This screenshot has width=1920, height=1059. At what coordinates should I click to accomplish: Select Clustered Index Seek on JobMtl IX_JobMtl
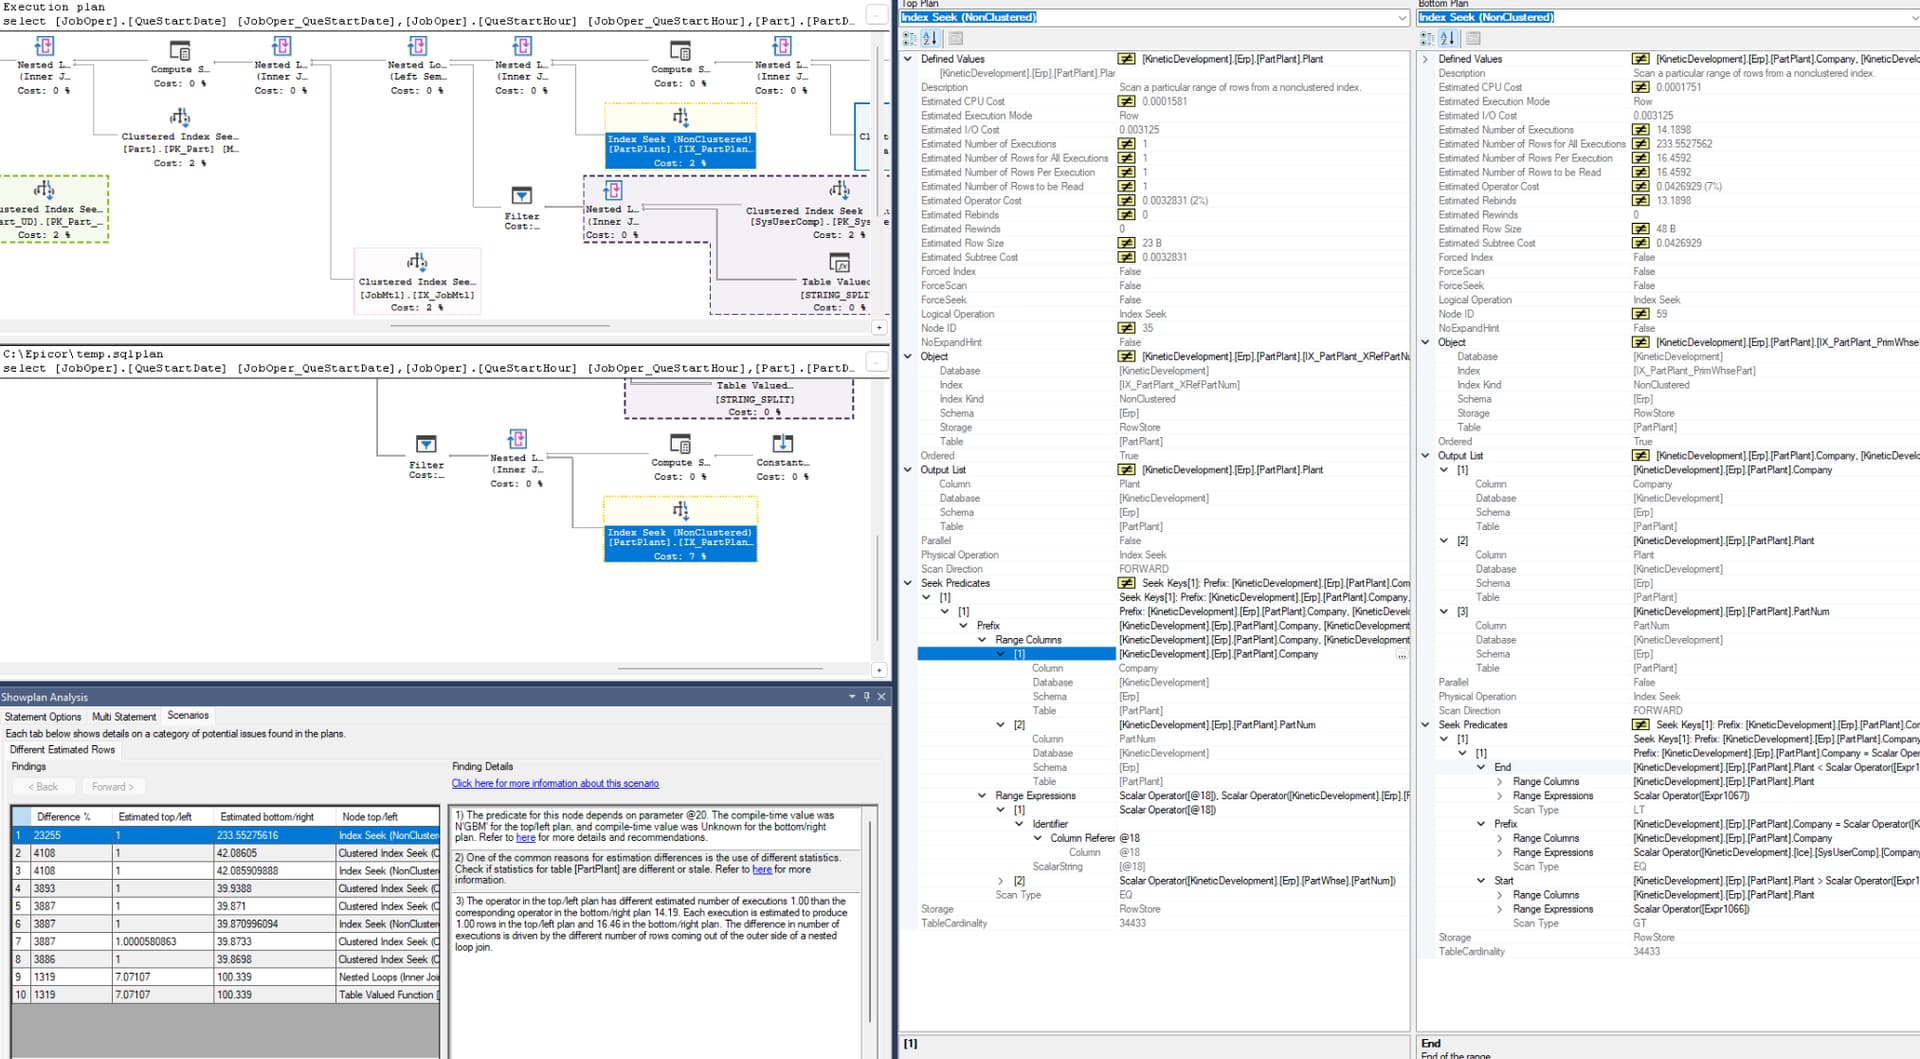click(x=417, y=263)
